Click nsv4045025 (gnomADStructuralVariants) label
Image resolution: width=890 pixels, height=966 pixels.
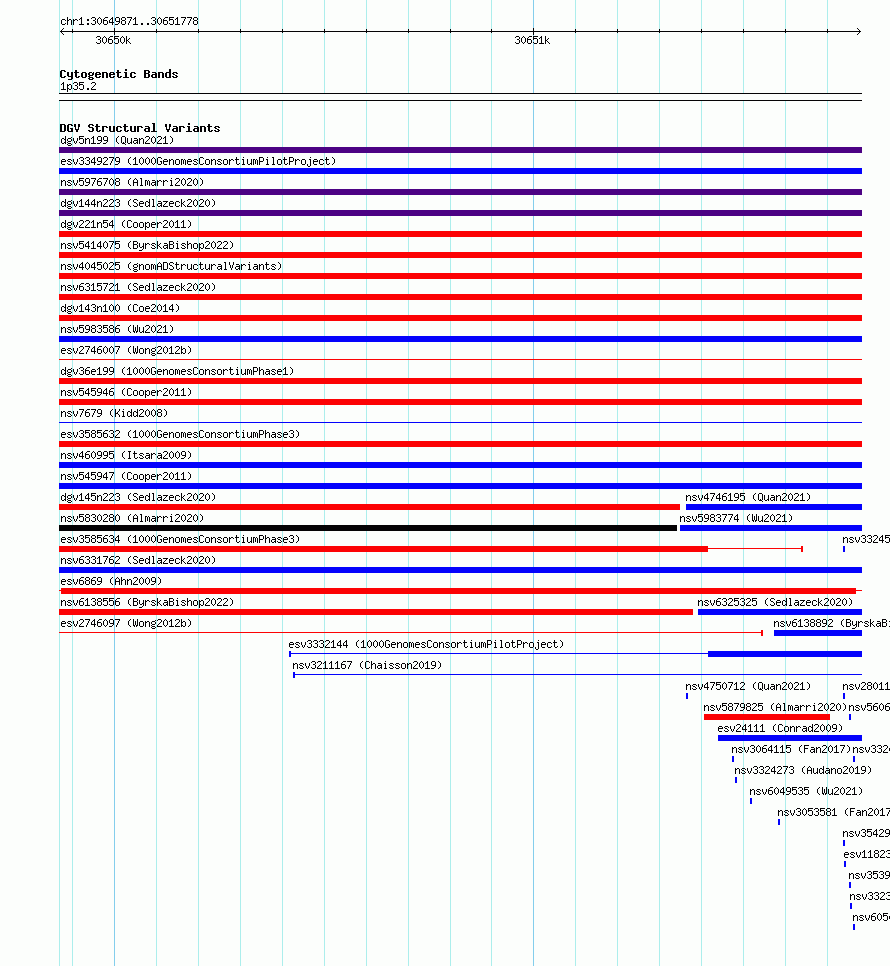click(171, 266)
